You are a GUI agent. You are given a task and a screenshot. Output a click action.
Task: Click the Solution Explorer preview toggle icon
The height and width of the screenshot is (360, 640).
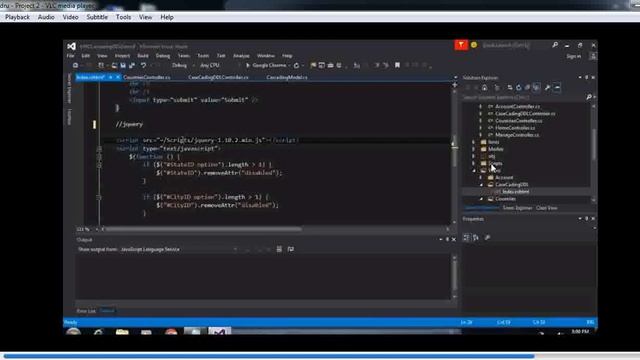(557, 87)
